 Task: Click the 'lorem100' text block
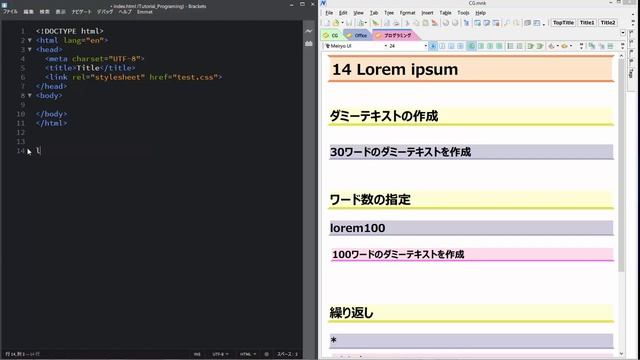pyautogui.click(x=358, y=228)
